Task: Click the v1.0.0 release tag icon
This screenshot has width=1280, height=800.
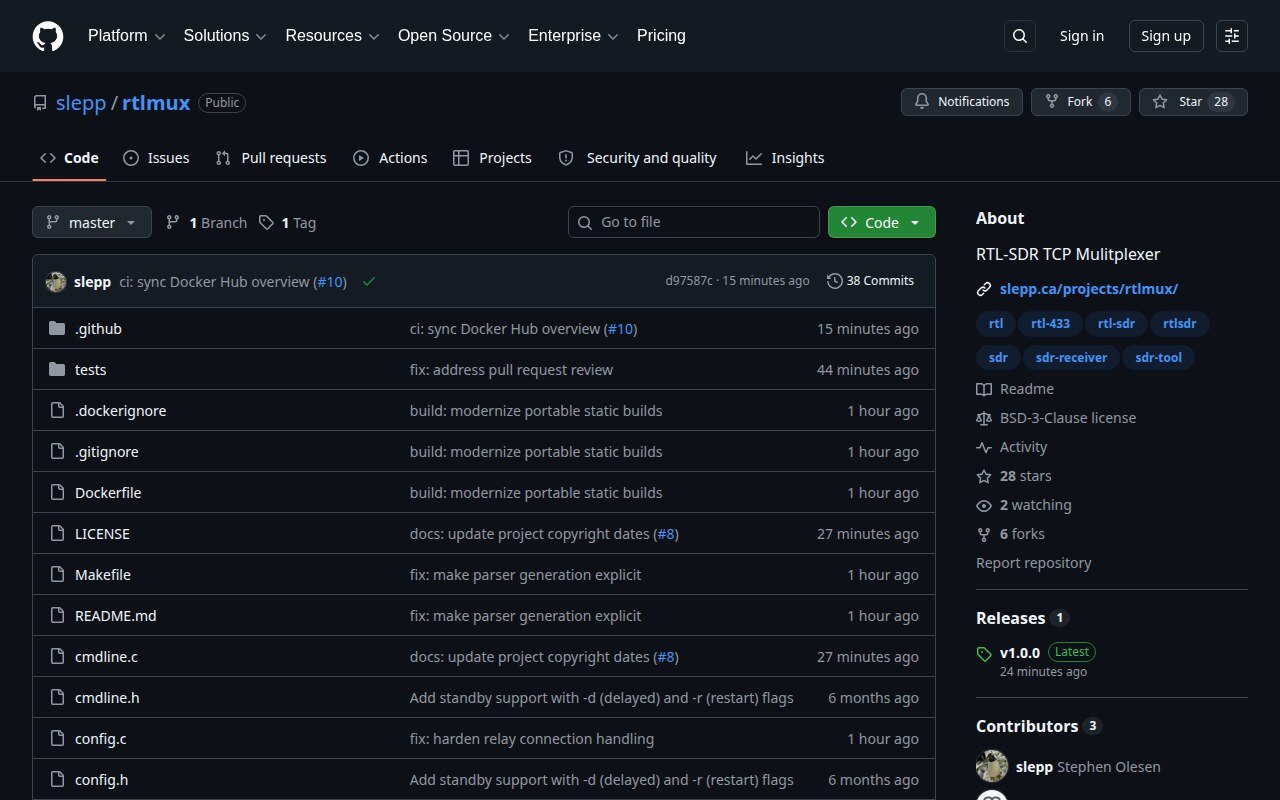Action: coord(984,653)
